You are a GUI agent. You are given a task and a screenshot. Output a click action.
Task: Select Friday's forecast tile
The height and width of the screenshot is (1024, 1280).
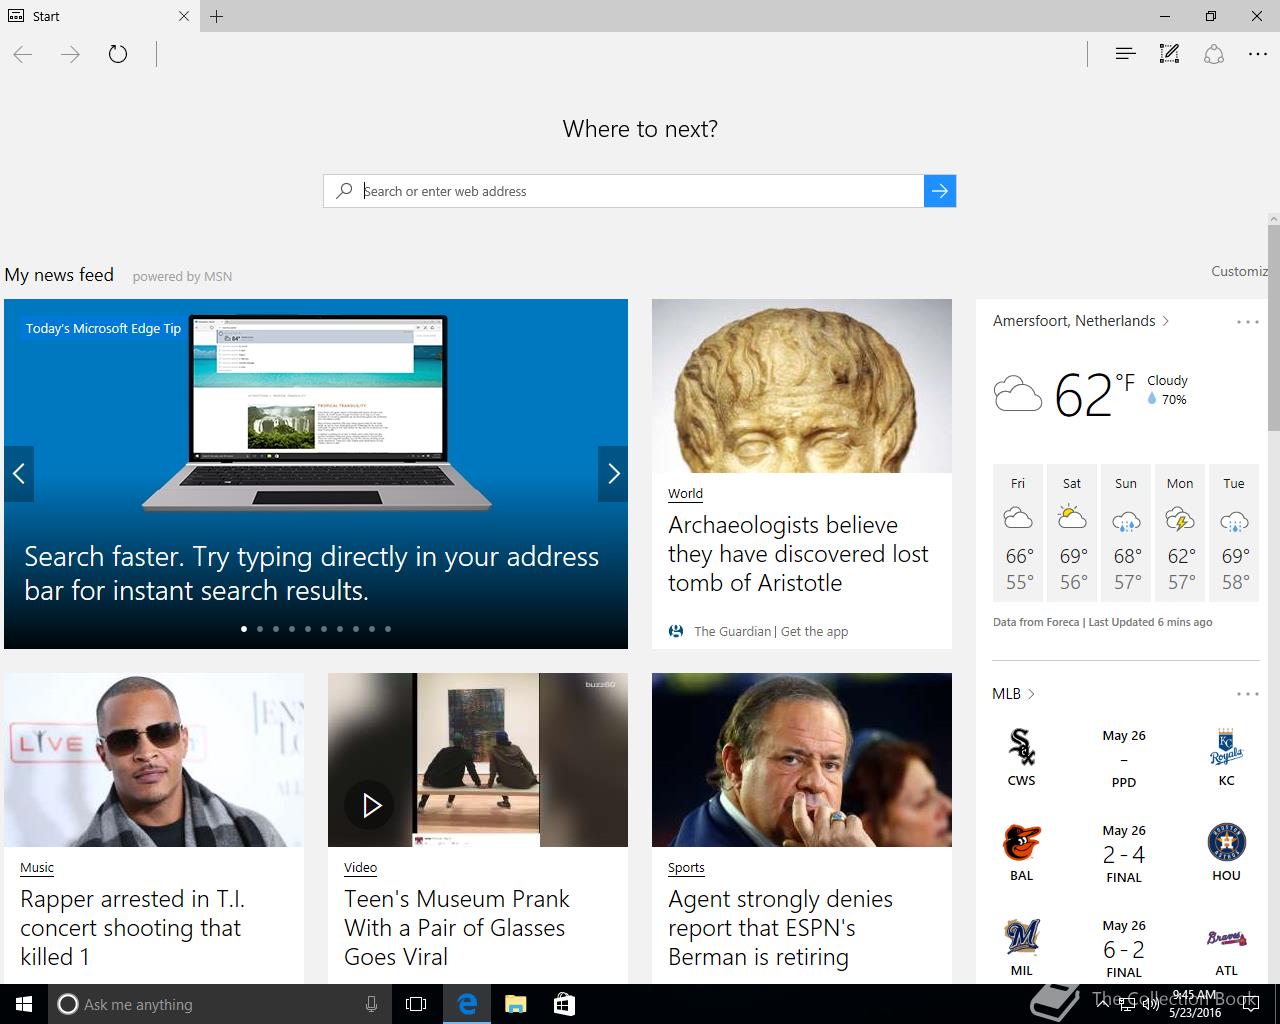click(x=1018, y=533)
